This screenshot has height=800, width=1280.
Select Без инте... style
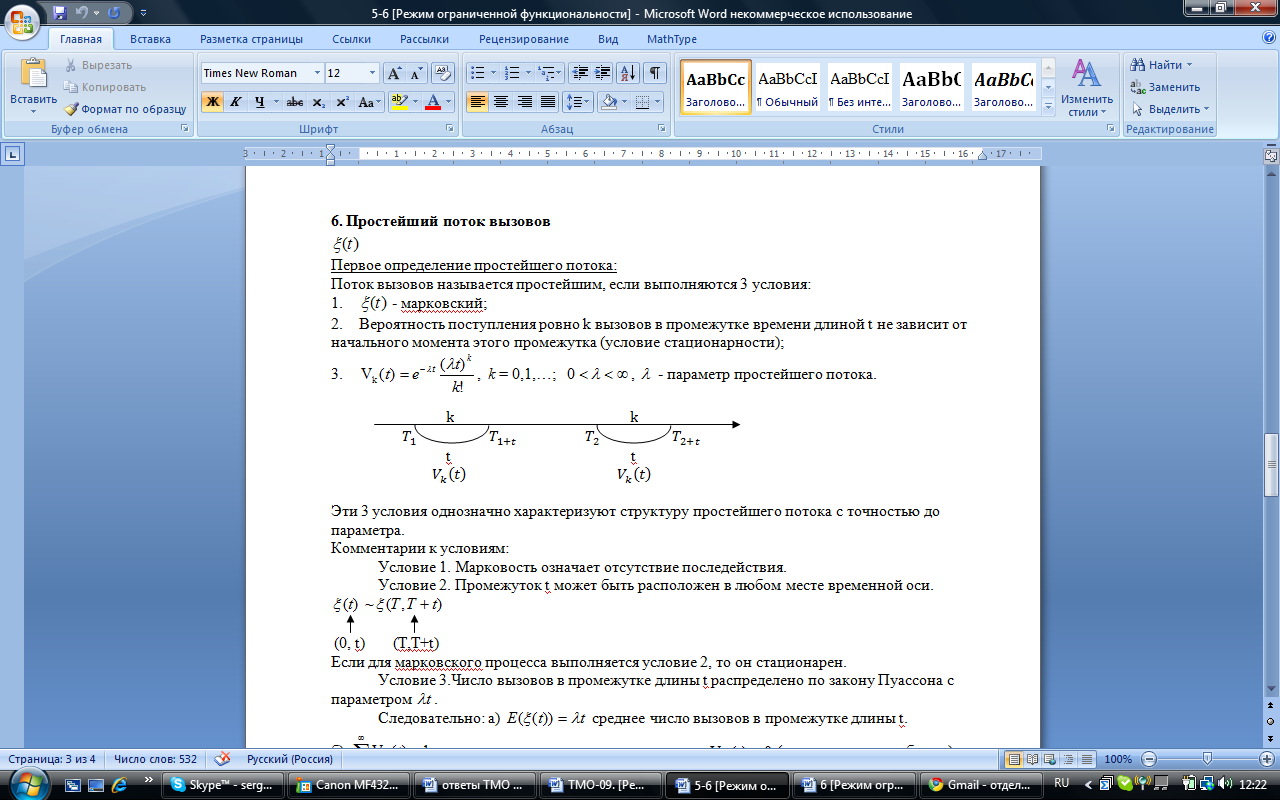[859, 87]
